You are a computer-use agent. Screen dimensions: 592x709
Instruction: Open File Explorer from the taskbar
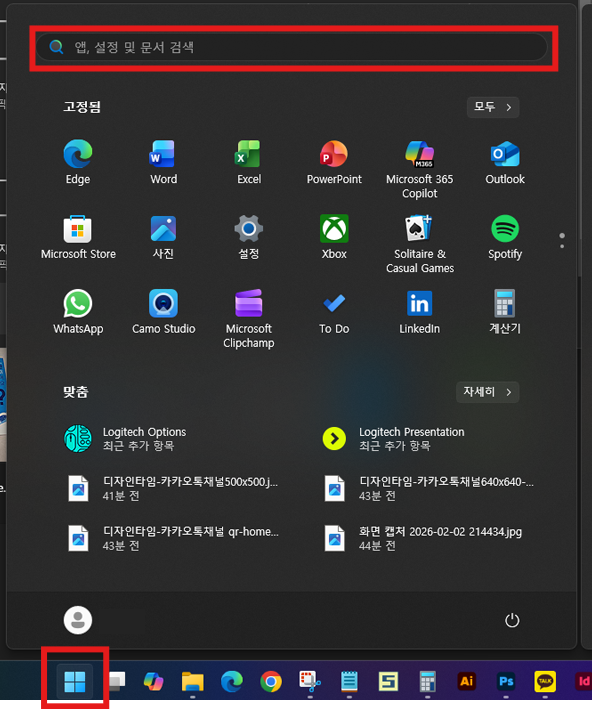click(193, 681)
